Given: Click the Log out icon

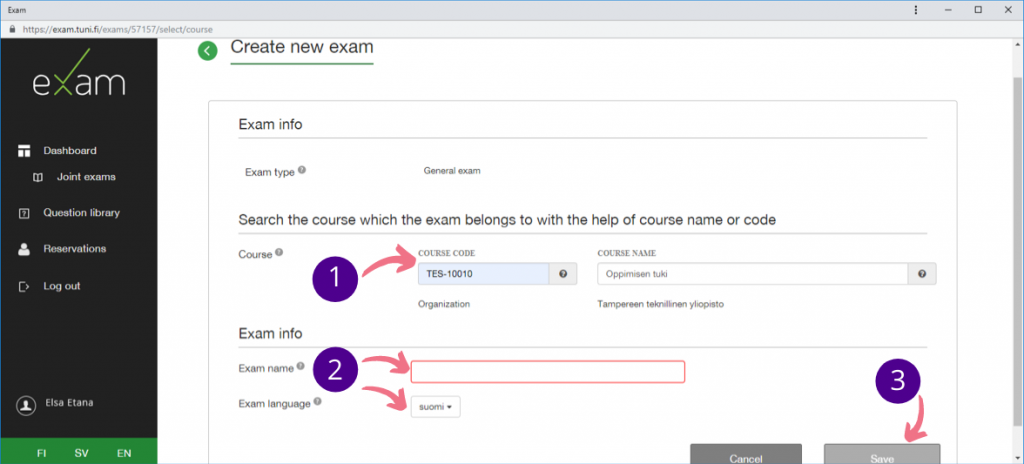Looking at the screenshot, I should 25,286.
